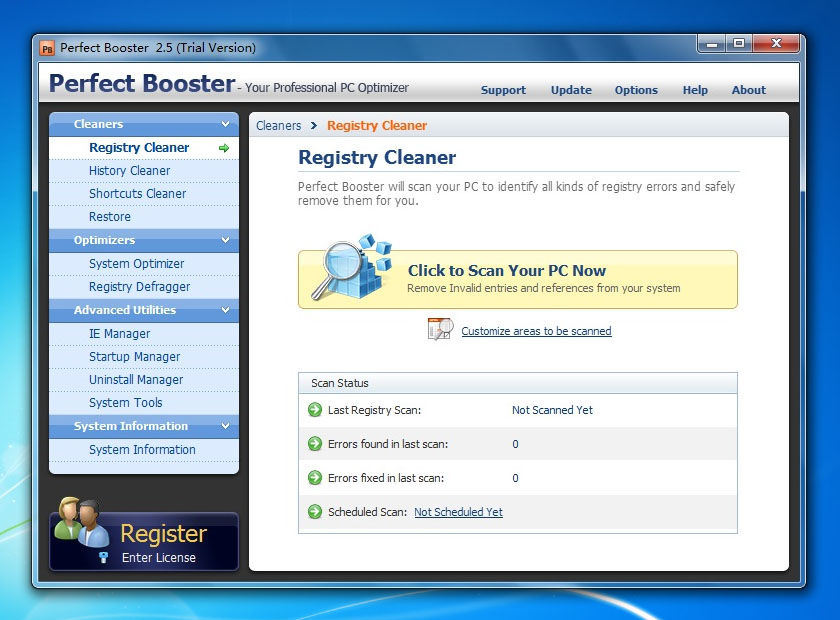Click the Register button text

click(163, 534)
